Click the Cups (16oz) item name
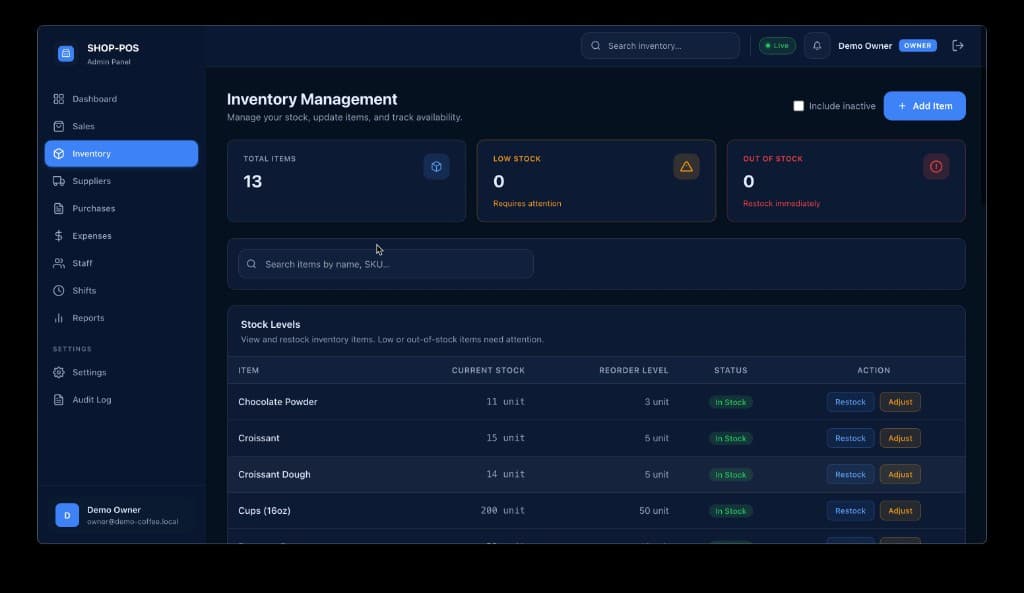This screenshot has width=1024, height=593. 264,511
